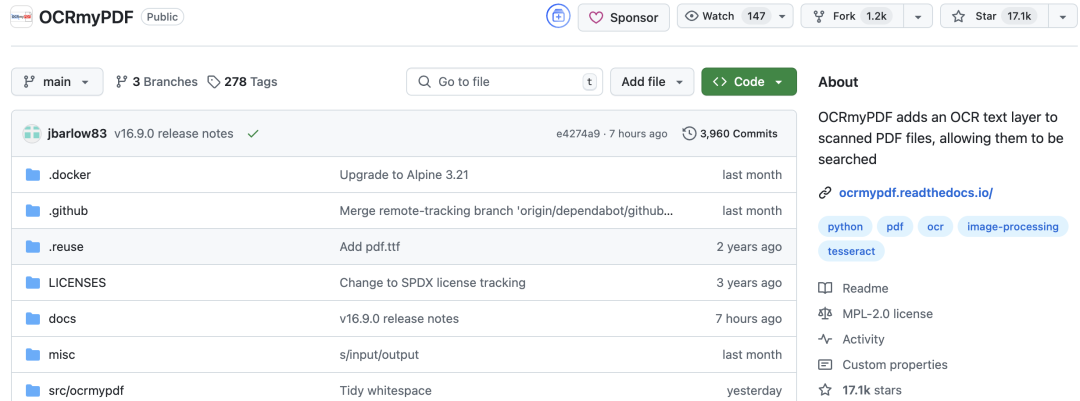Screen dimensions: 1080x401
Task: Open ocrmypdf.readthedocs.io link
Action: [915, 193]
